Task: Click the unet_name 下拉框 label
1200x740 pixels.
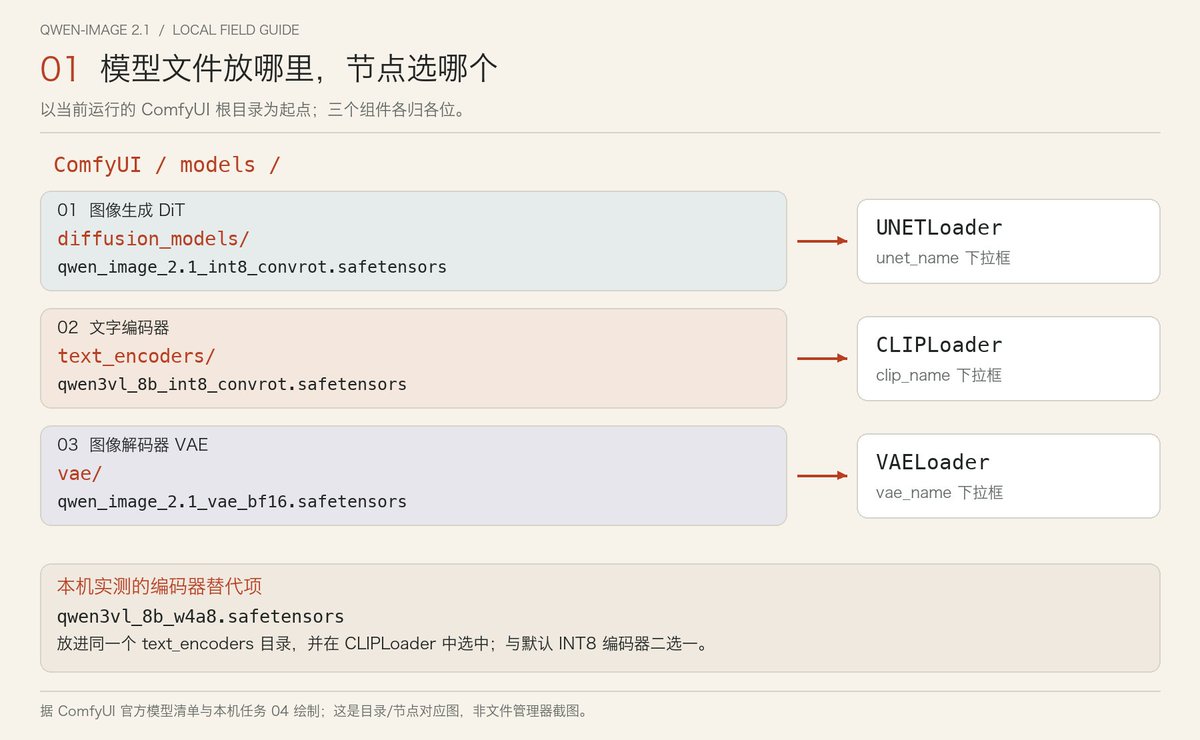Action: [943, 258]
